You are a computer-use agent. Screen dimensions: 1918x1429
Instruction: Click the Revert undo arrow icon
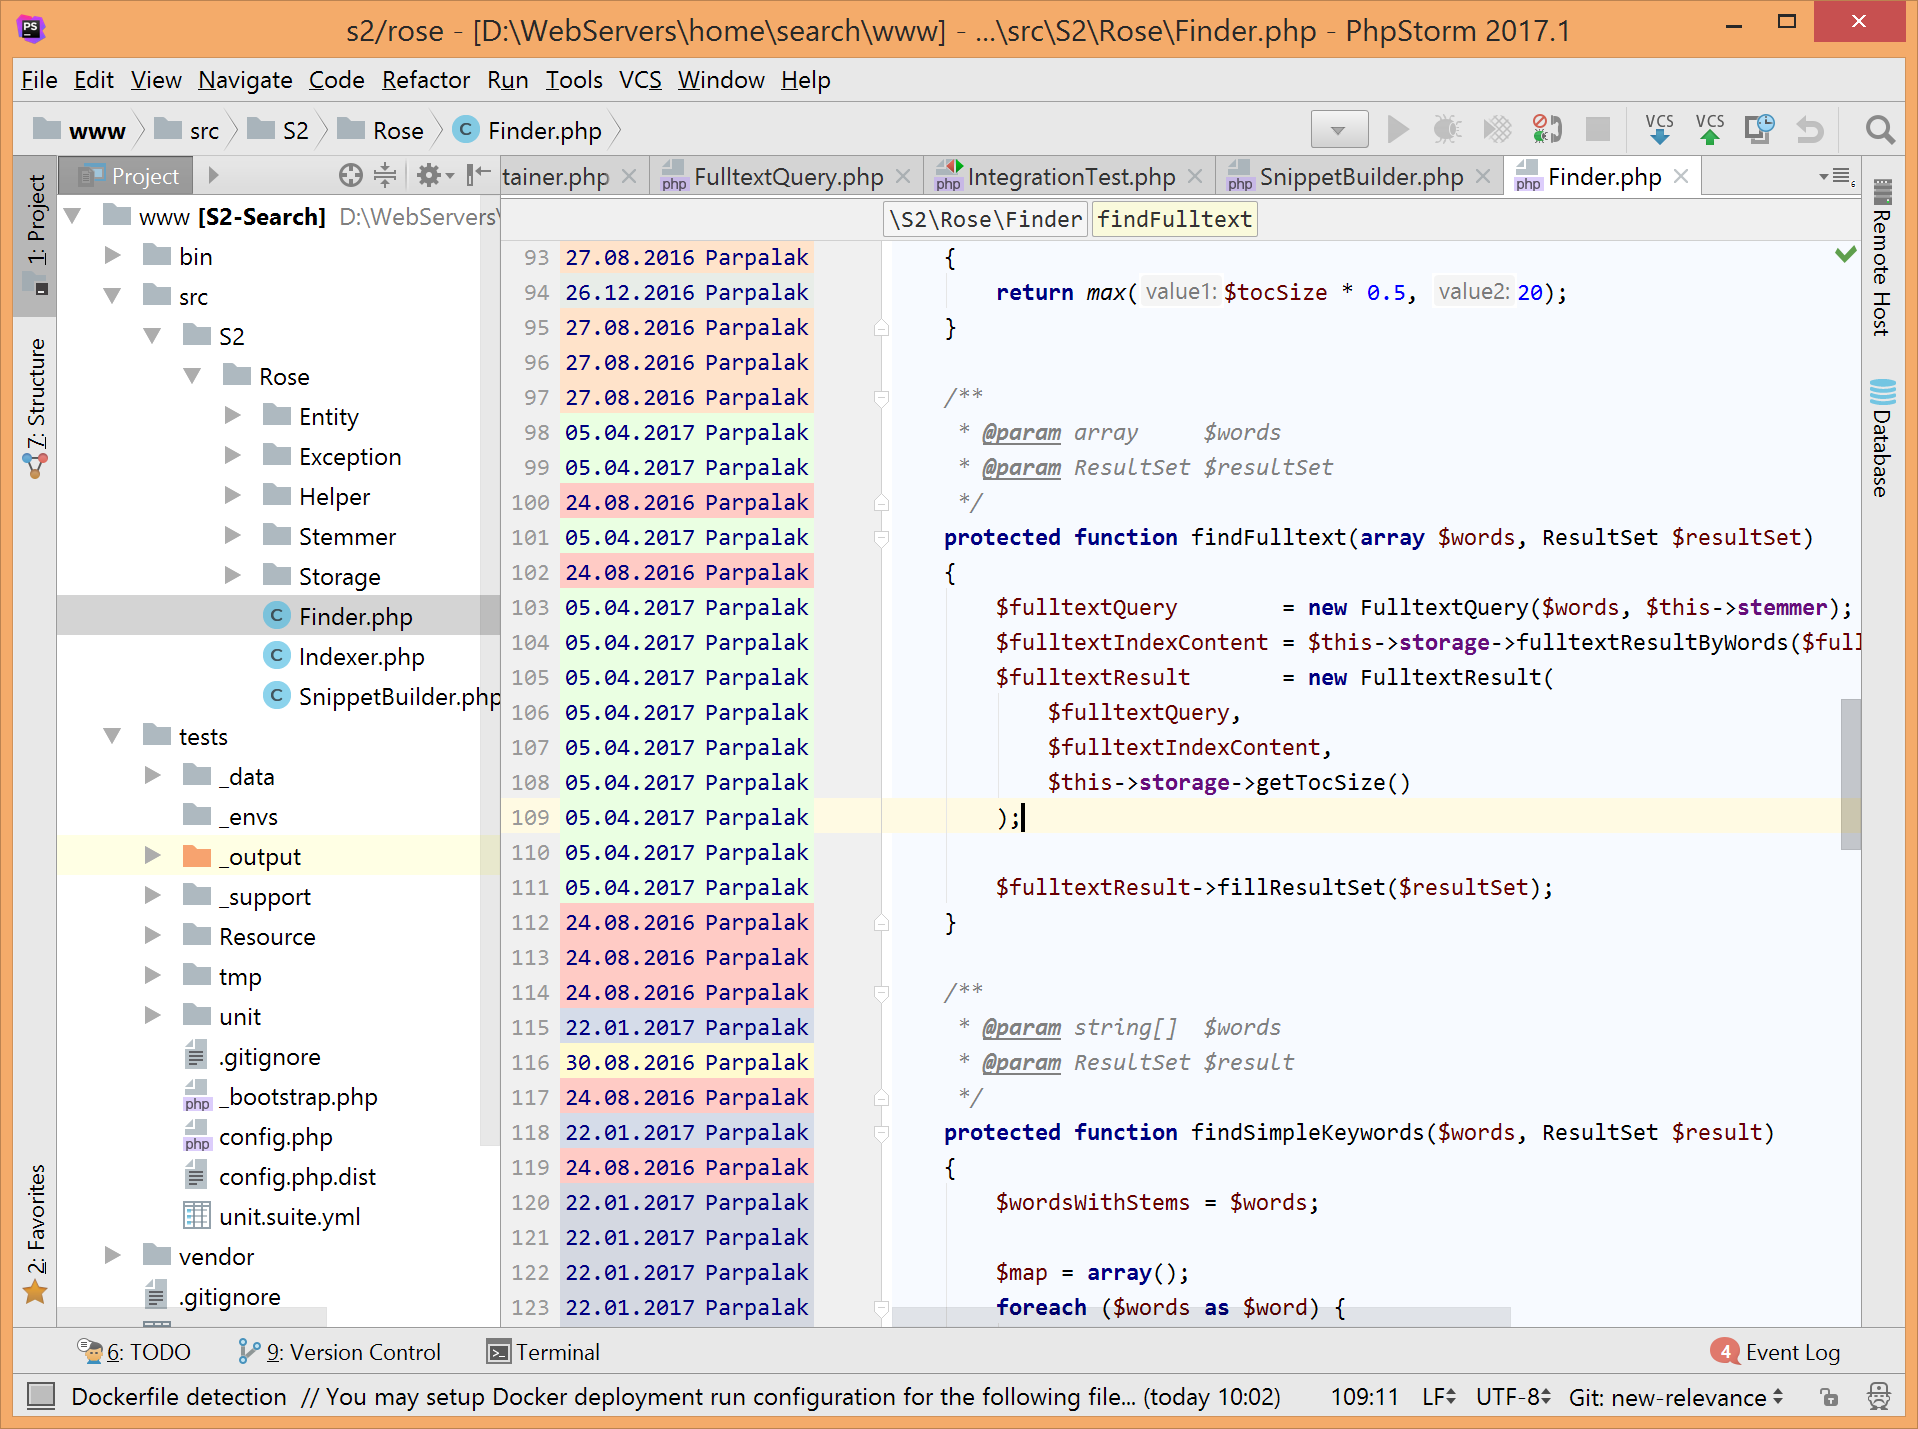[1809, 130]
